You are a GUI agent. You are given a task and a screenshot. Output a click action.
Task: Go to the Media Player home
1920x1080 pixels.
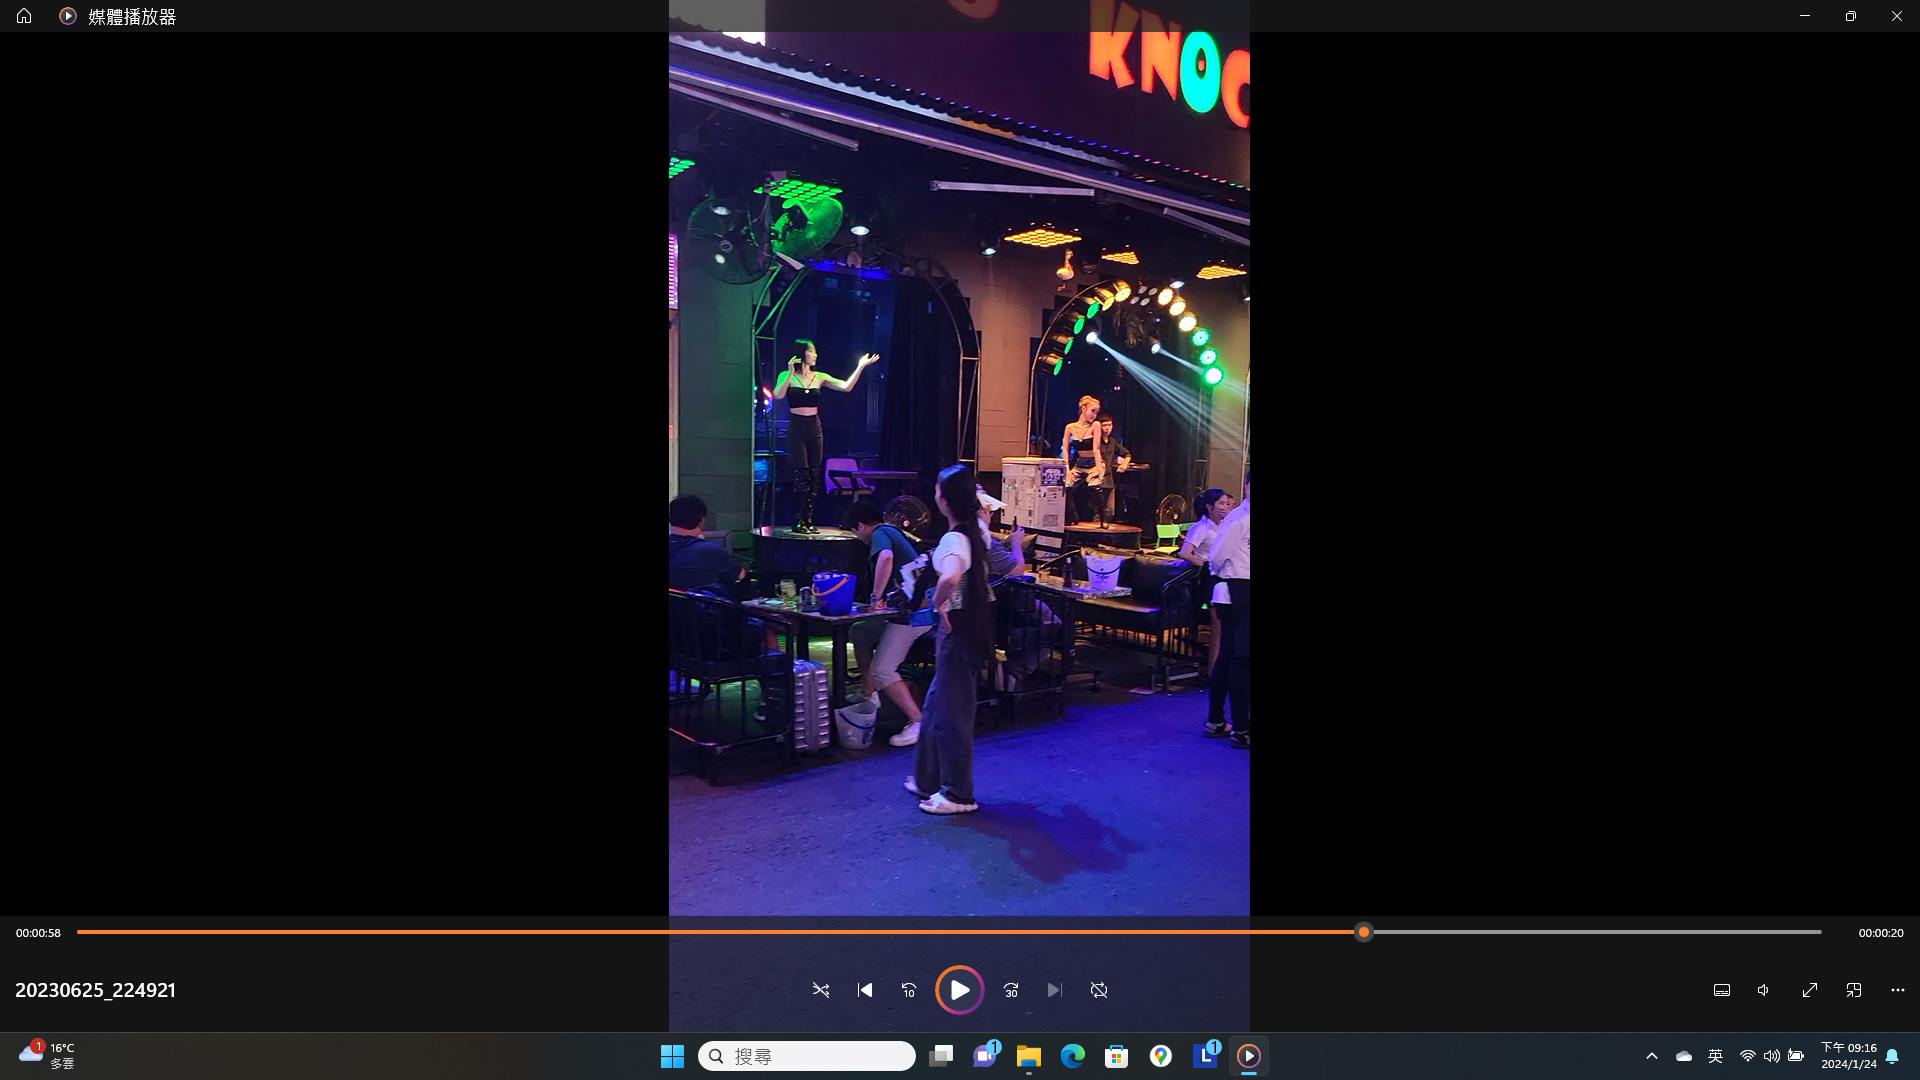click(24, 16)
